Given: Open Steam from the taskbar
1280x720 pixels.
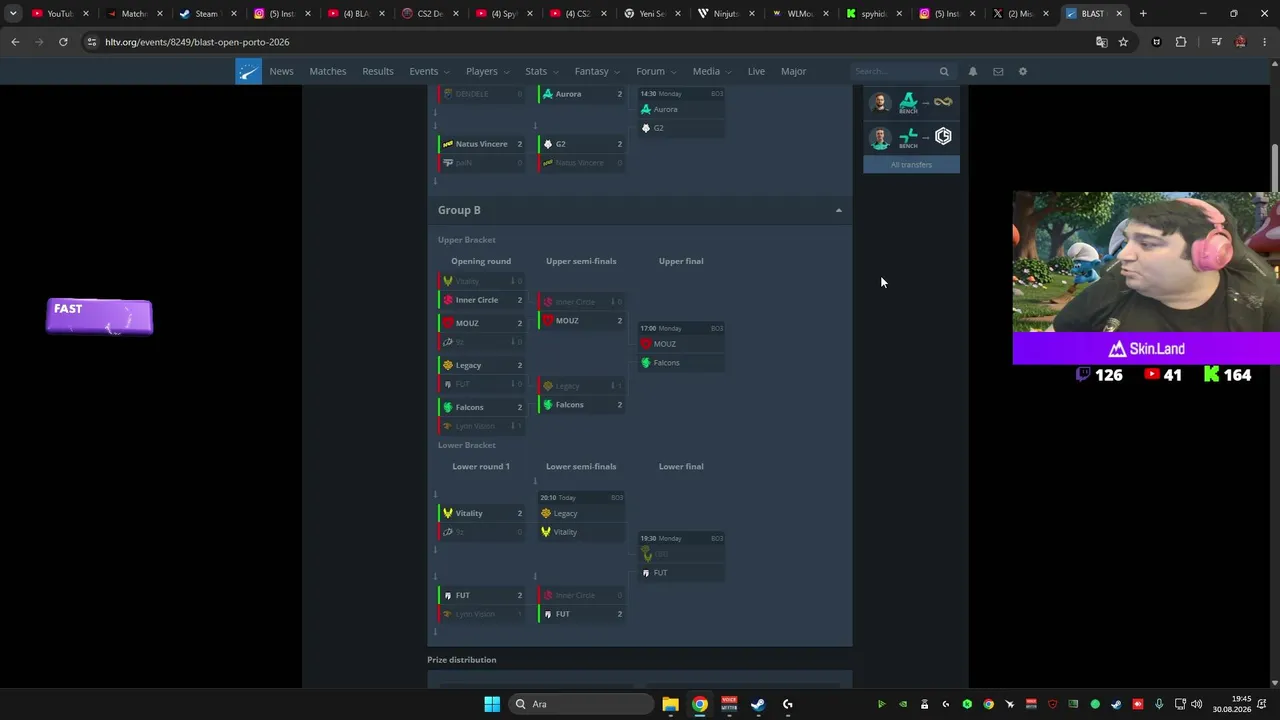Looking at the screenshot, I should click(x=758, y=704).
